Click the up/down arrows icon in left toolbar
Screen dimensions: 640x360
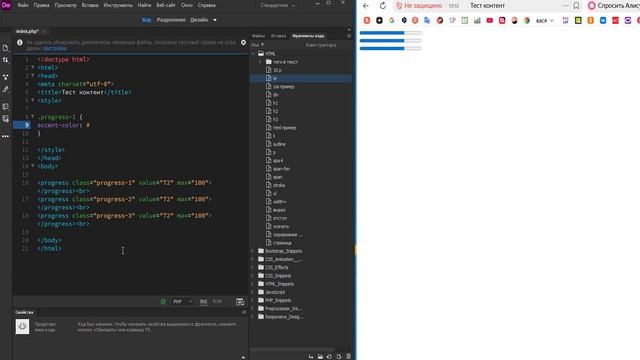pyautogui.click(x=5, y=60)
